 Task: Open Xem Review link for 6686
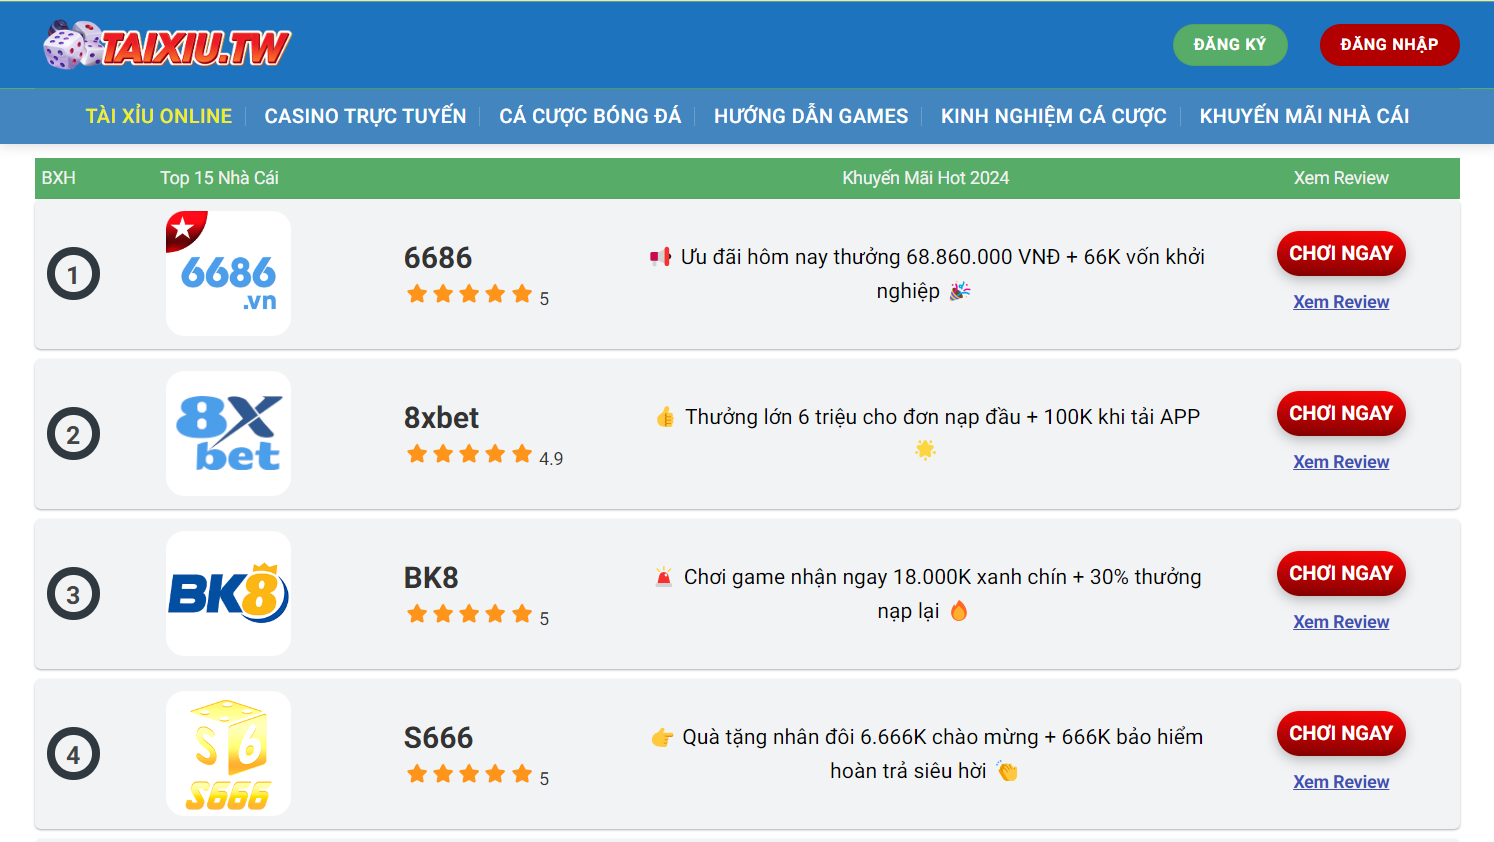point(1341,302)
